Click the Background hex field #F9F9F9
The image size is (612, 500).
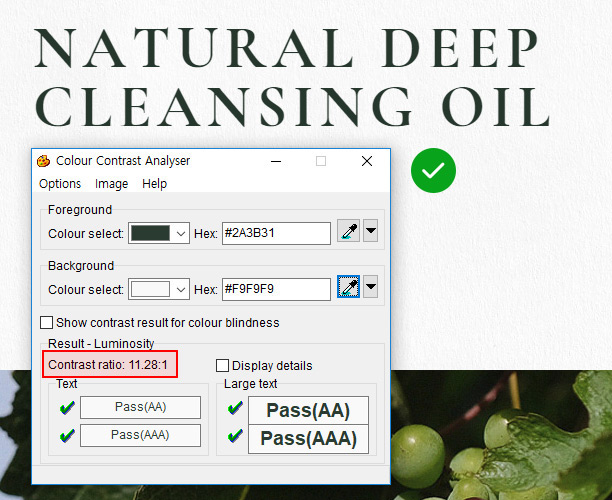coord(275,289)
